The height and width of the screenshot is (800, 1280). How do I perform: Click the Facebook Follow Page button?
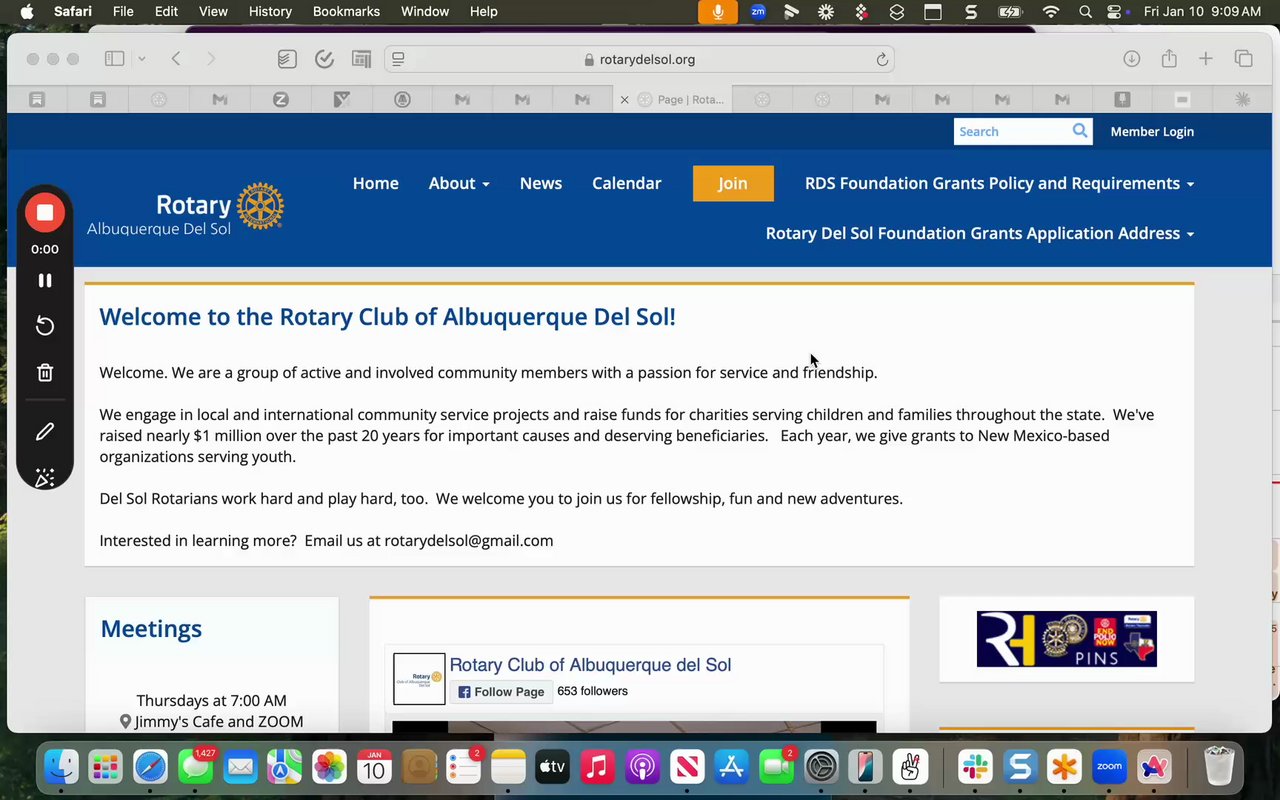[x=502, y=691]
